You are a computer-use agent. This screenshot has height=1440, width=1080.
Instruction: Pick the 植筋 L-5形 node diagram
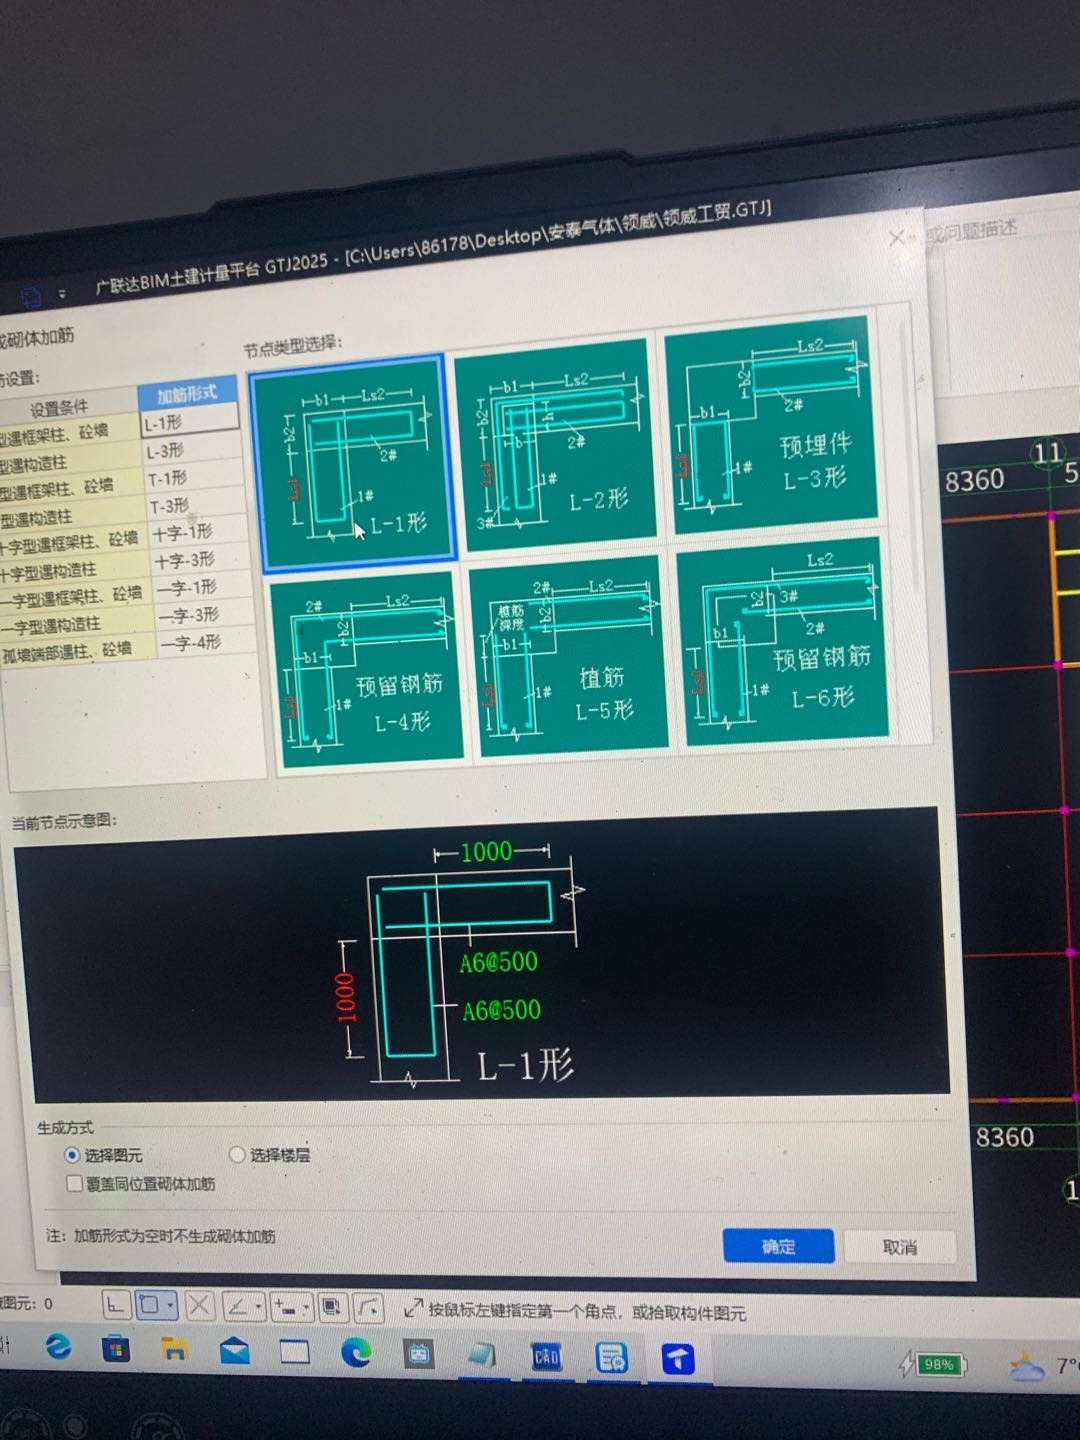click(568, 657)
